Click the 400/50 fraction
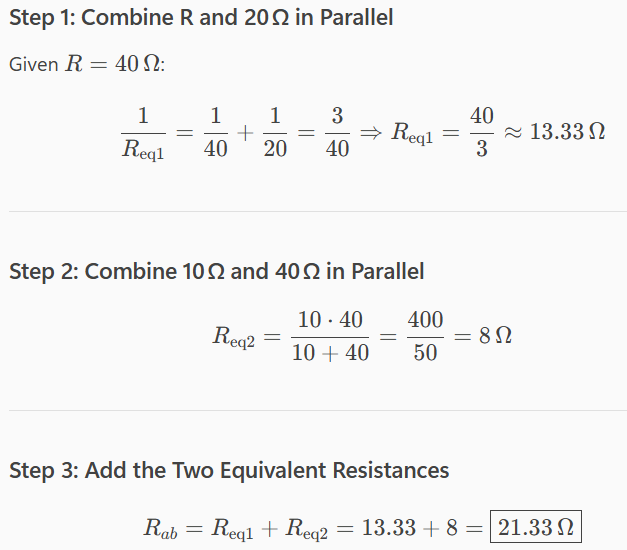This screenshot has width=627, height=550. pyautogui.click(x=425, y=337)
